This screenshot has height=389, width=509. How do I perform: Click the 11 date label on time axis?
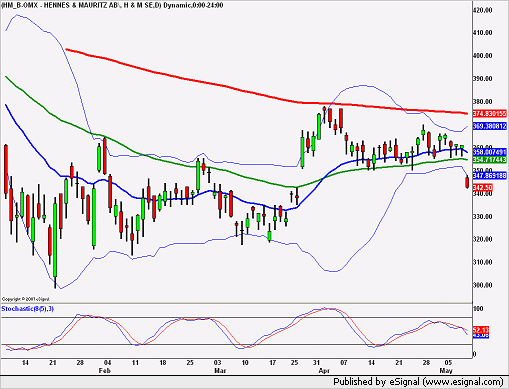click(135, 363)
